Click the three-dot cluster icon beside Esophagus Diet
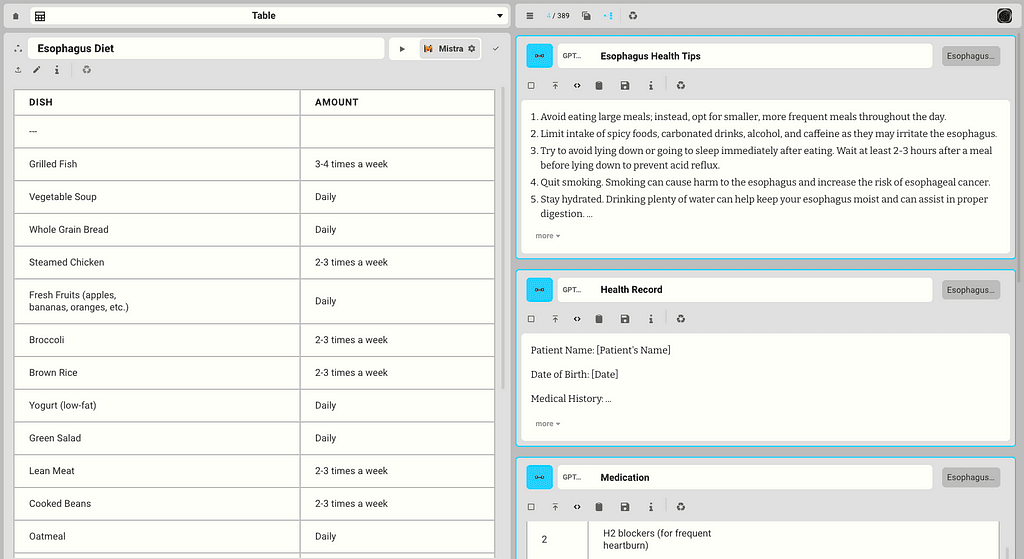The width and height of the screenshot is (1024, 559). [18, 48]
